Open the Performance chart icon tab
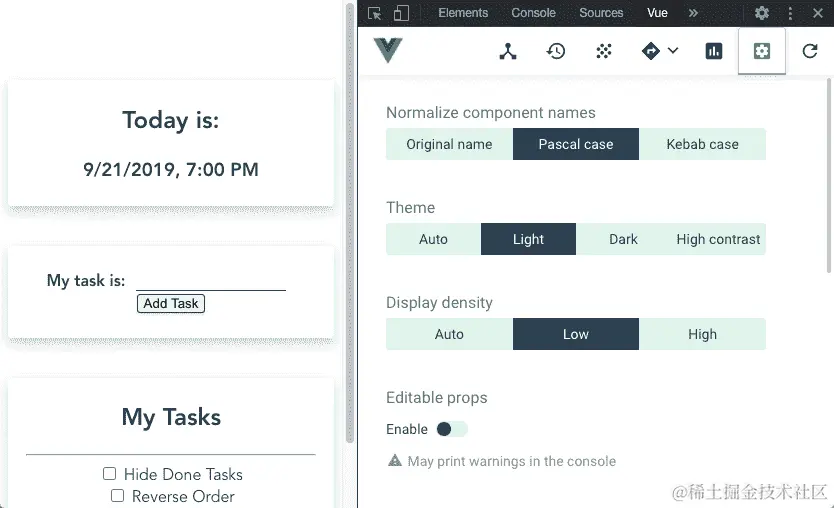This screenshot has width=834, height=508. pyautogui.click(x=714, y=51)
